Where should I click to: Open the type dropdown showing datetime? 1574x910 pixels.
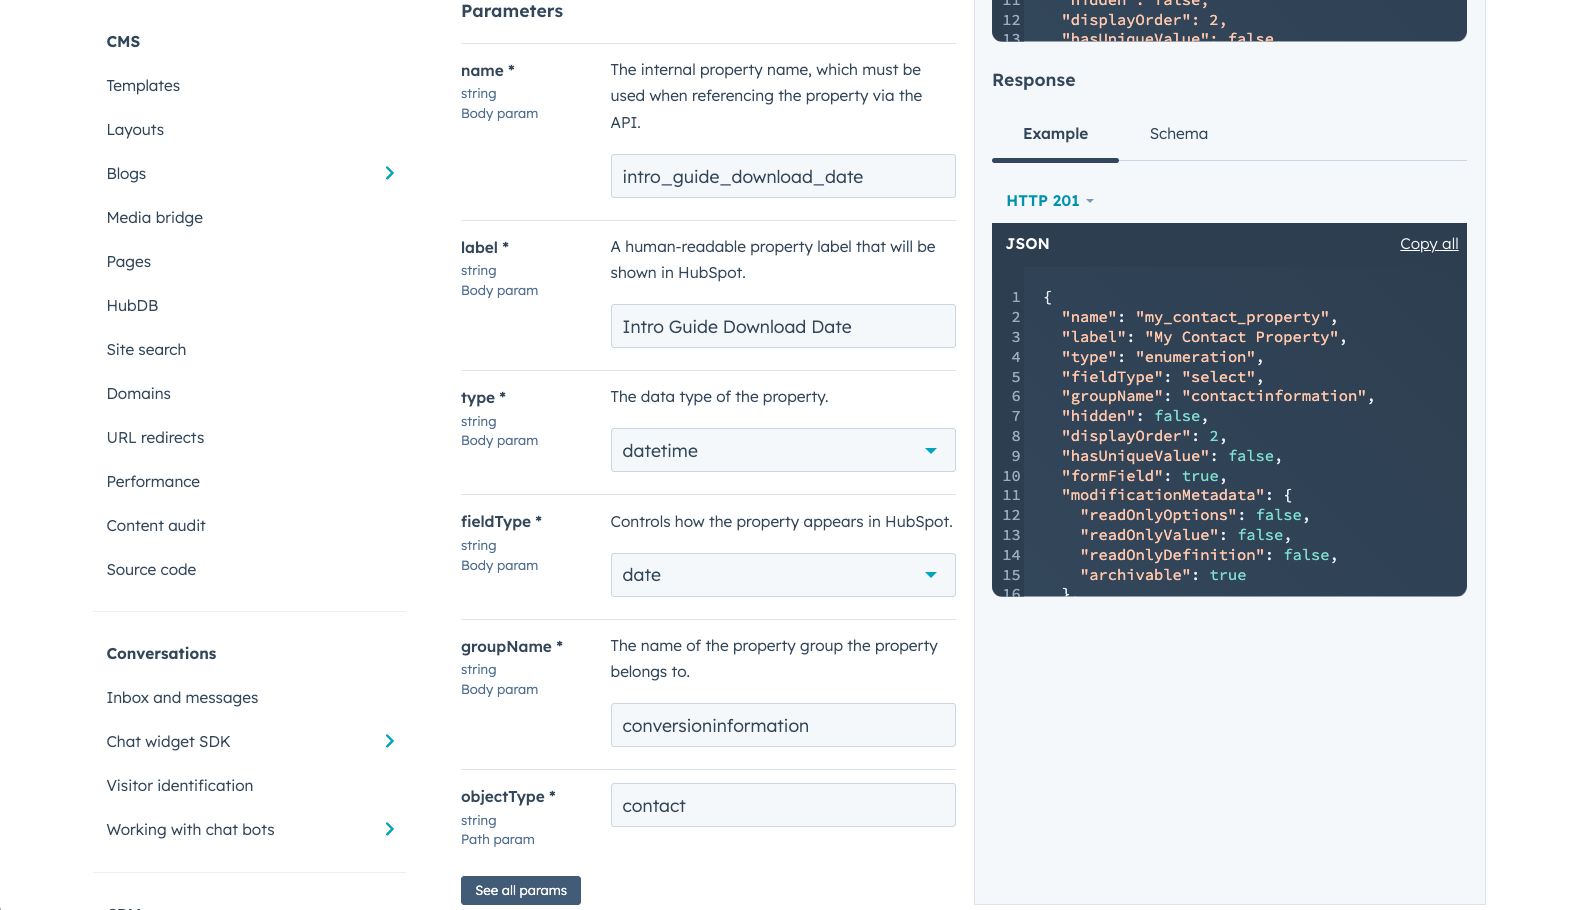(x=783, y=450)
